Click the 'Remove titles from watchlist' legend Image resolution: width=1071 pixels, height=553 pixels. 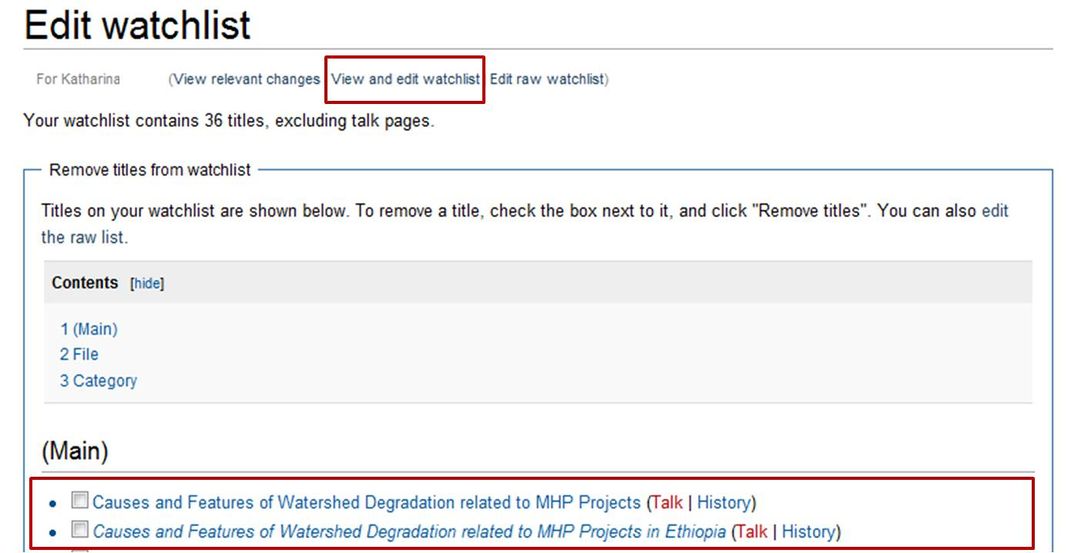point(150,170)
